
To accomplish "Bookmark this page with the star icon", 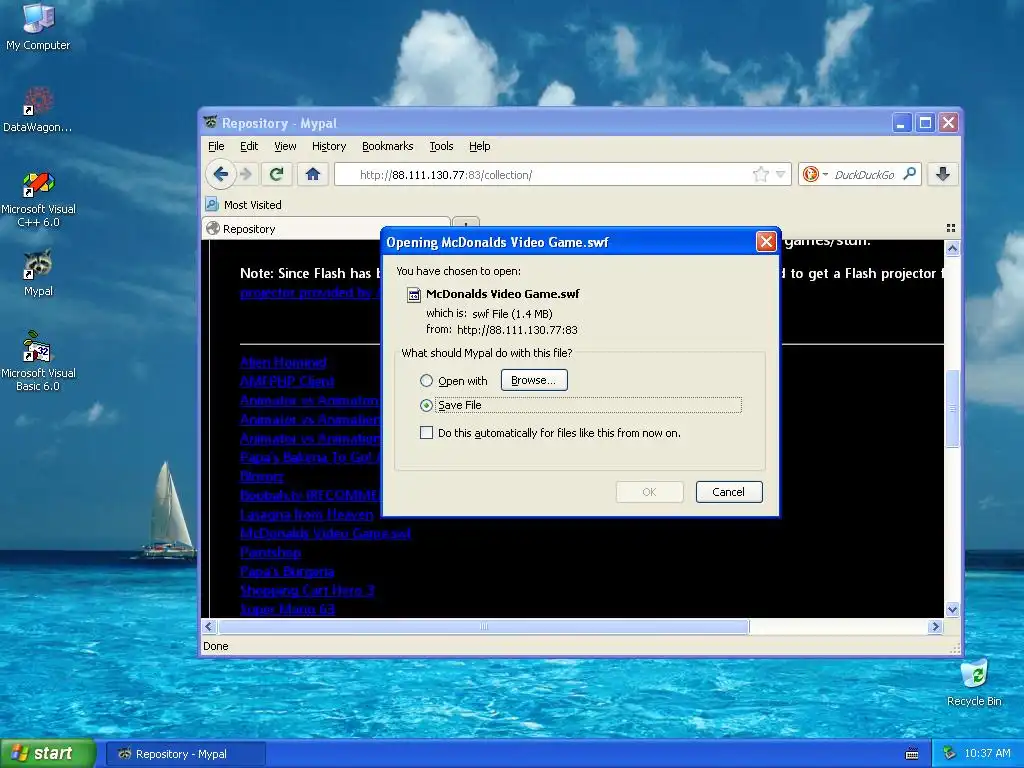I will (x=760, y=174).
